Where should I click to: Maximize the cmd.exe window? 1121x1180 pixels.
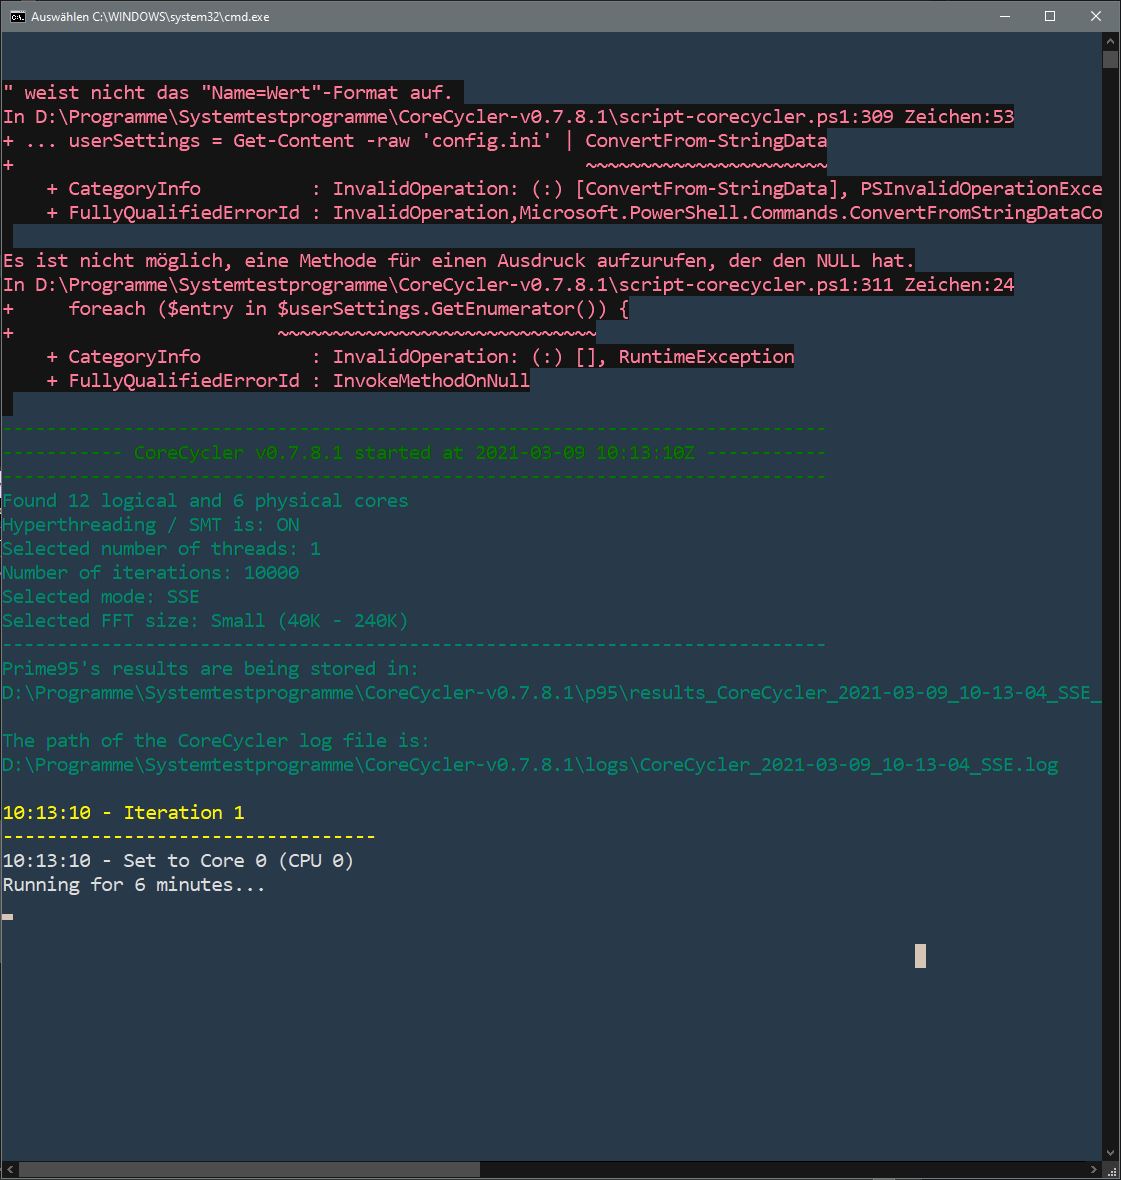pos(1050,17)
